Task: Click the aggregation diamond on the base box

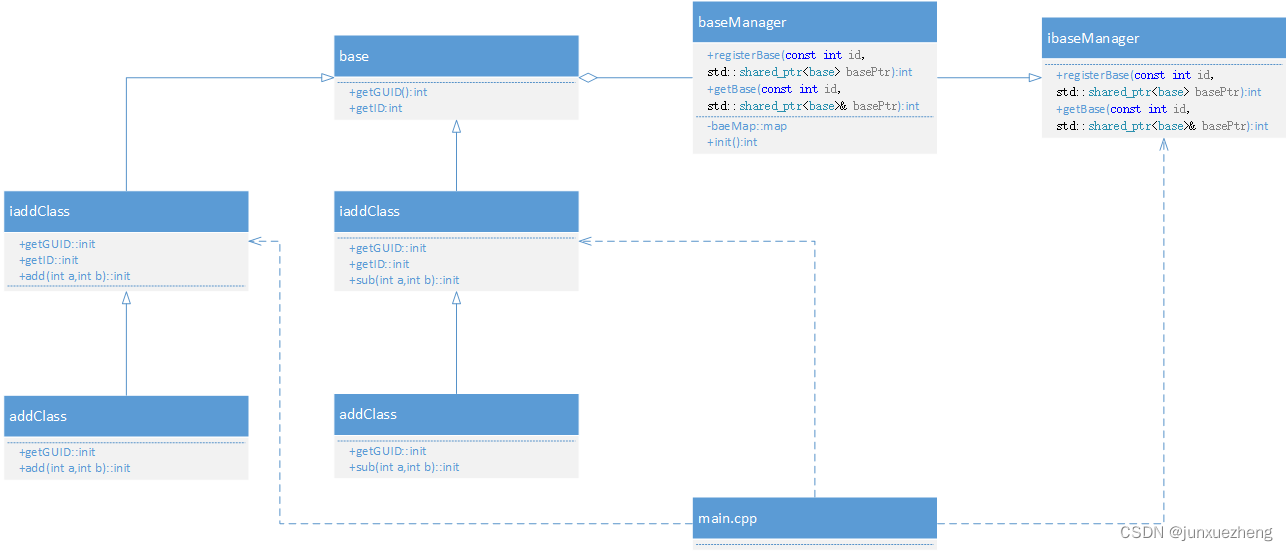Action: tap(589, 77)
